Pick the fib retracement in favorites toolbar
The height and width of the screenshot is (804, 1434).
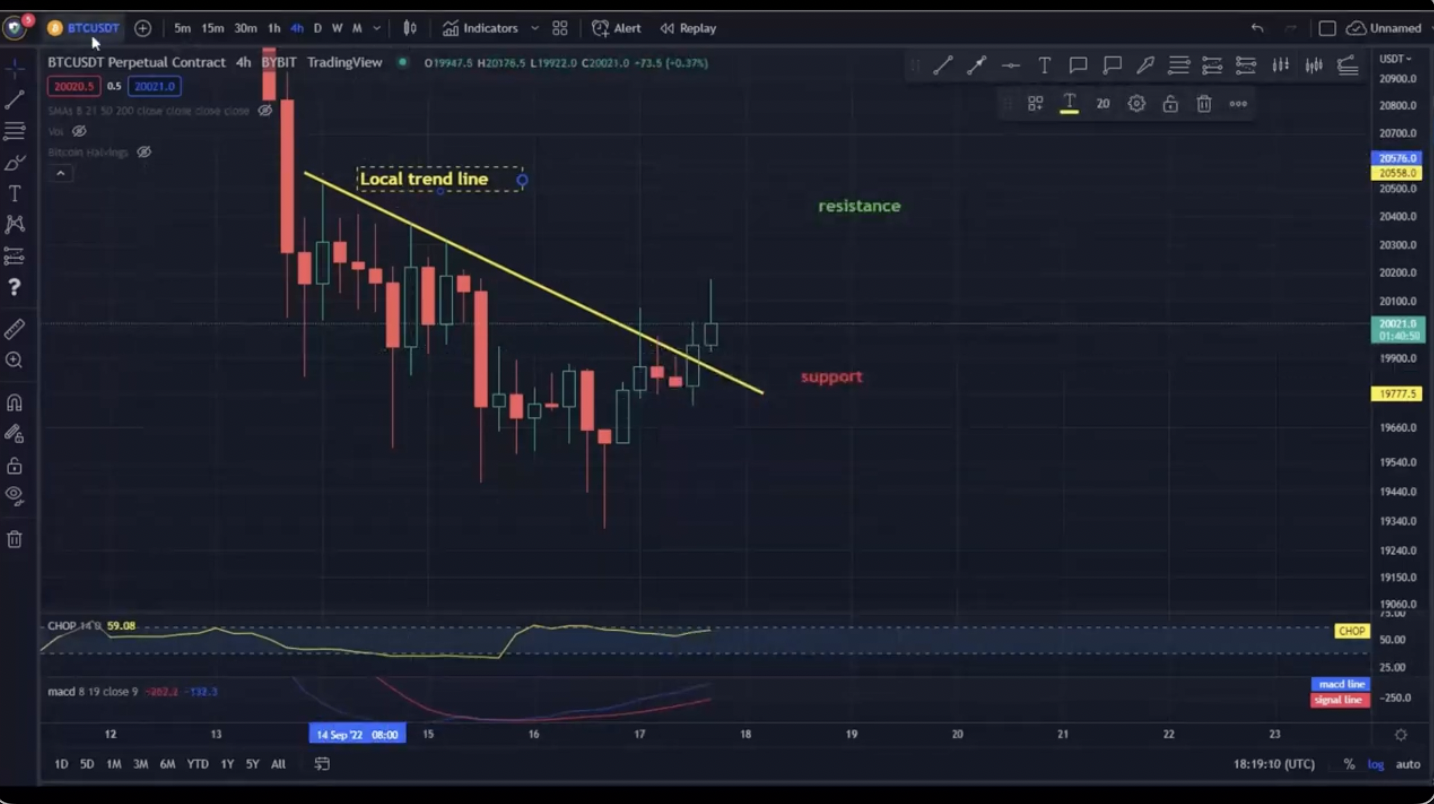click(1179, 65)
